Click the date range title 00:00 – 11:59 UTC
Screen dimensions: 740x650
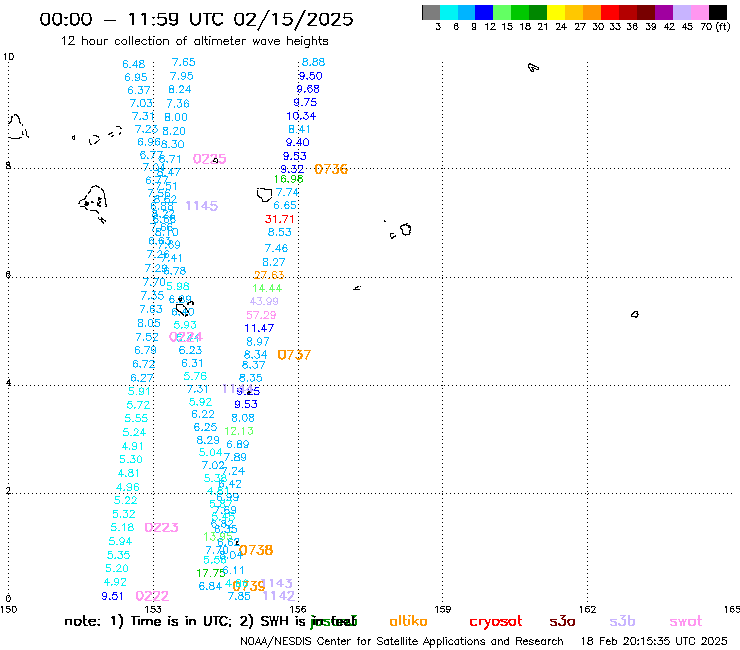[196, 19]
